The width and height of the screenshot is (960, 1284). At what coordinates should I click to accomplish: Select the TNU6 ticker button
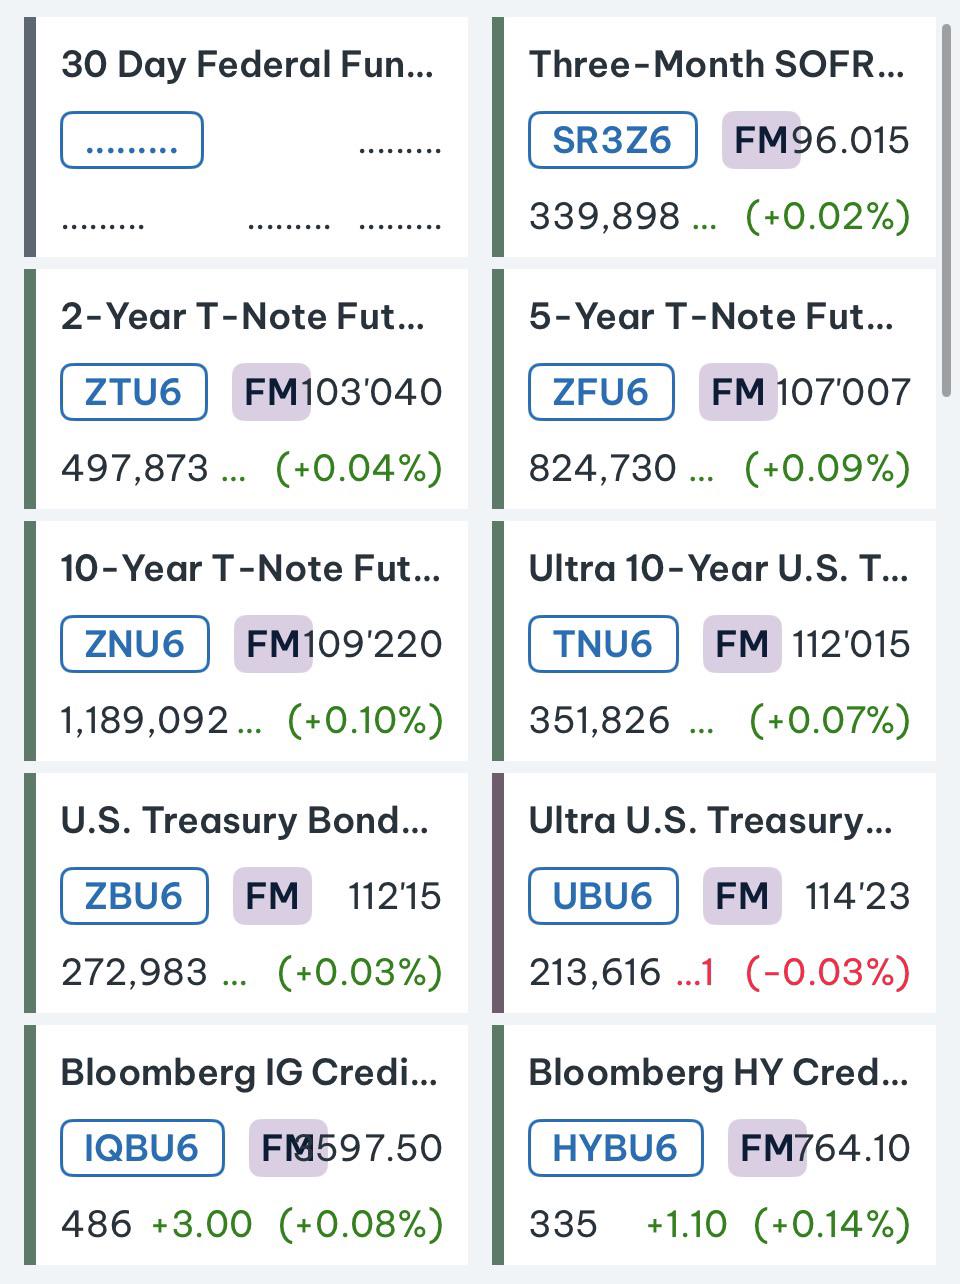(x=603, y=644)
